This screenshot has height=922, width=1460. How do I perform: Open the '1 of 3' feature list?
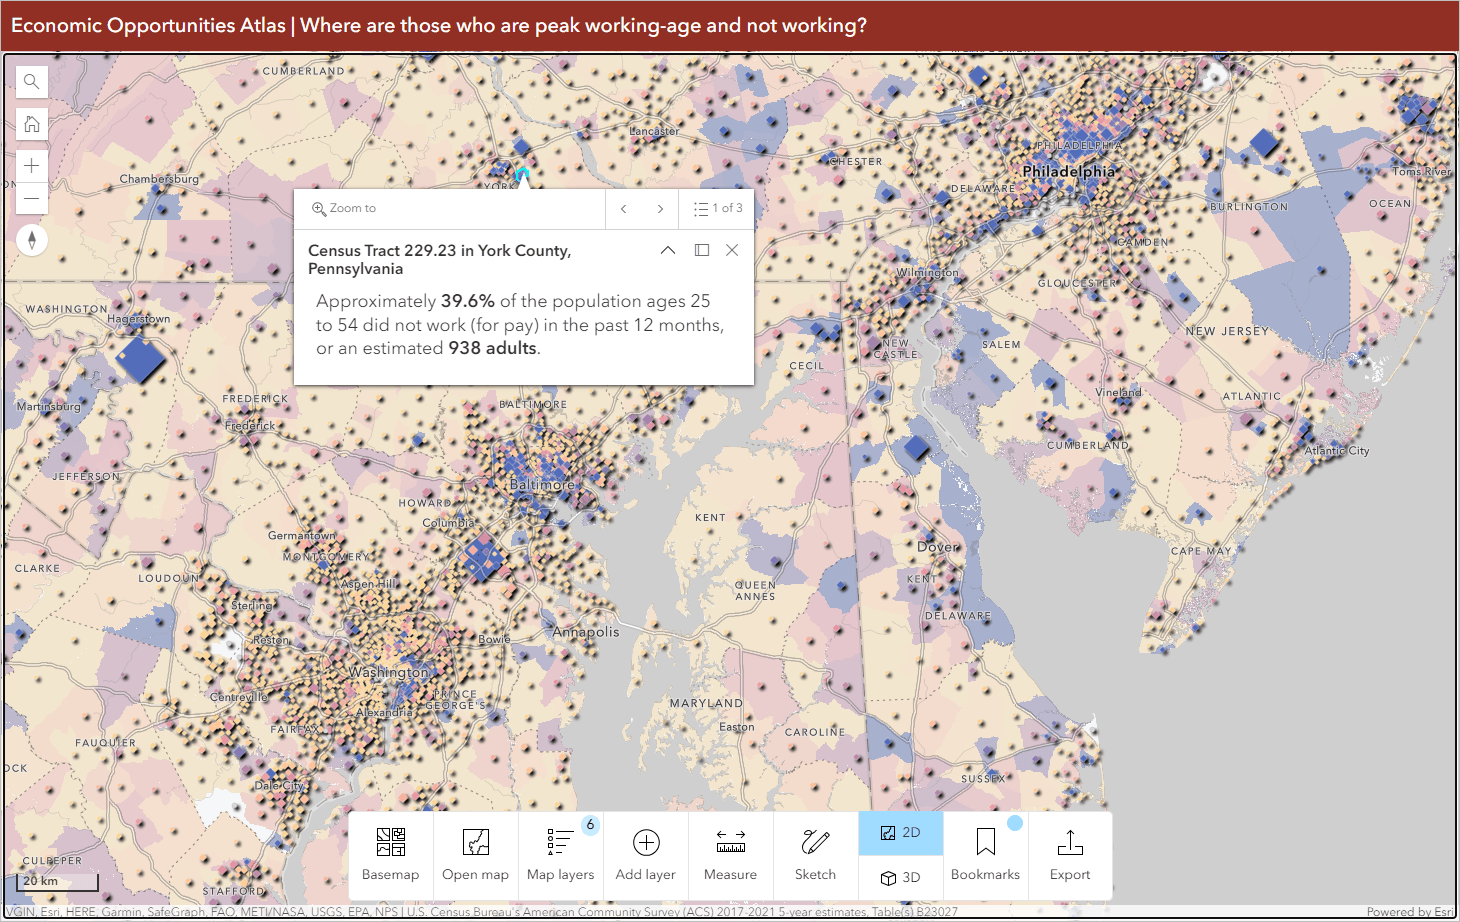(x=716, y=208)
